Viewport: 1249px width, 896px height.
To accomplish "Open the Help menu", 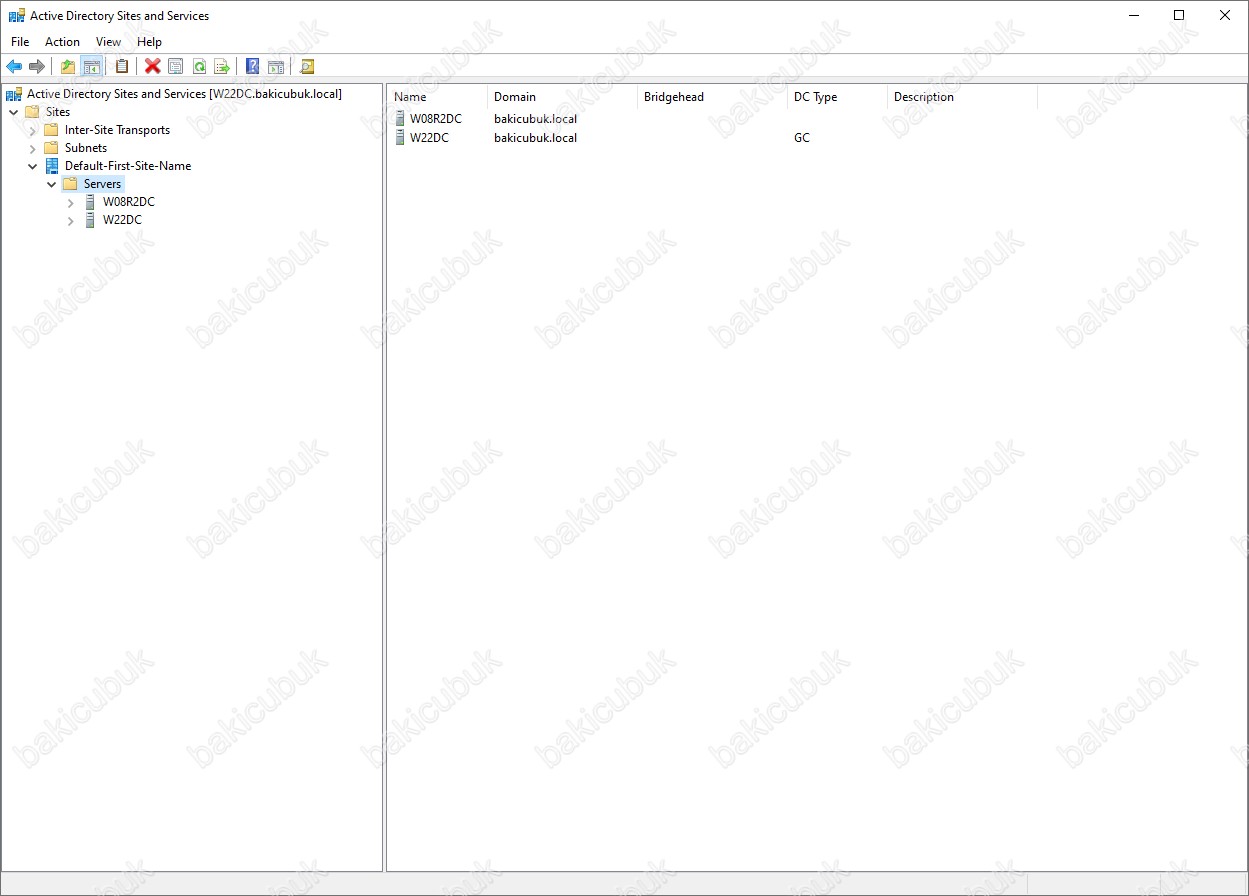I will [x=150, y=42].
